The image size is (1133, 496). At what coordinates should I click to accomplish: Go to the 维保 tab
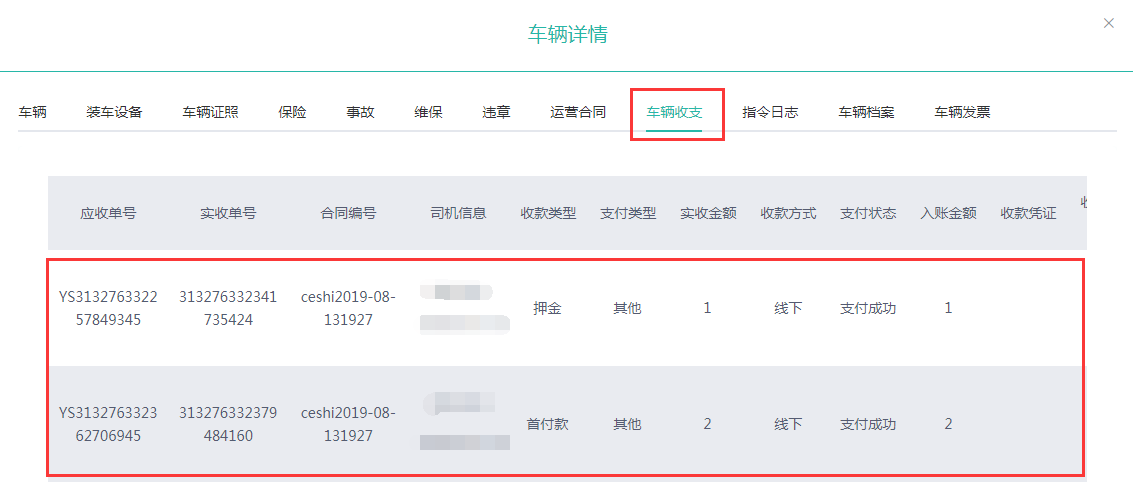tap(428, 112)
